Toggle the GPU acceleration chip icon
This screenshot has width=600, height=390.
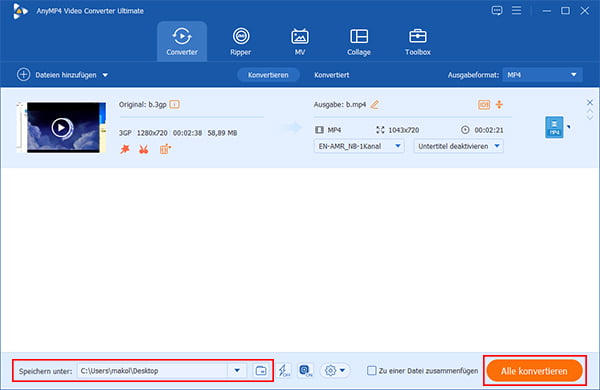point(305,370)
